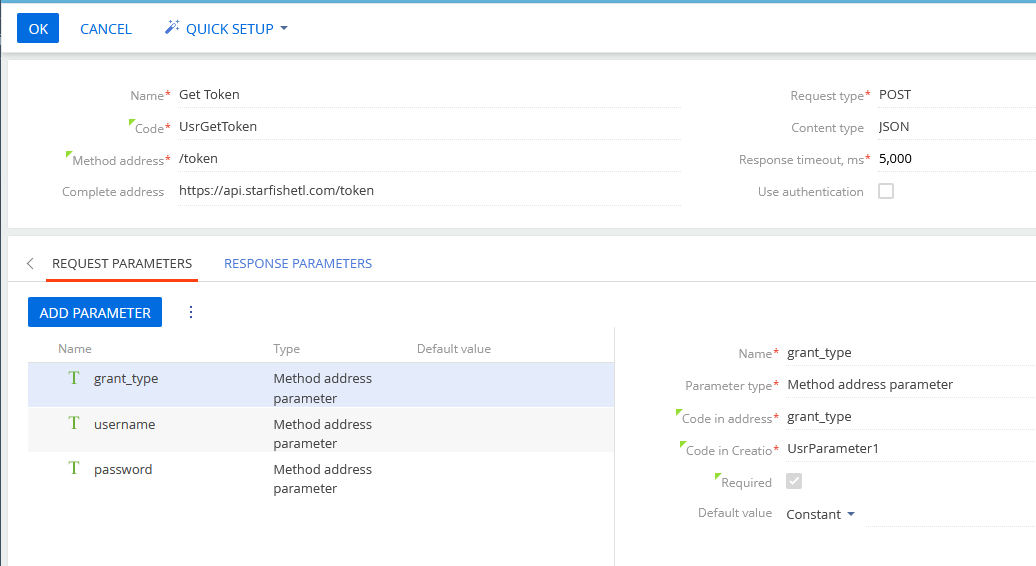Open the Content type JSON dropdown
1036x566 pixels.
(957, 127)
